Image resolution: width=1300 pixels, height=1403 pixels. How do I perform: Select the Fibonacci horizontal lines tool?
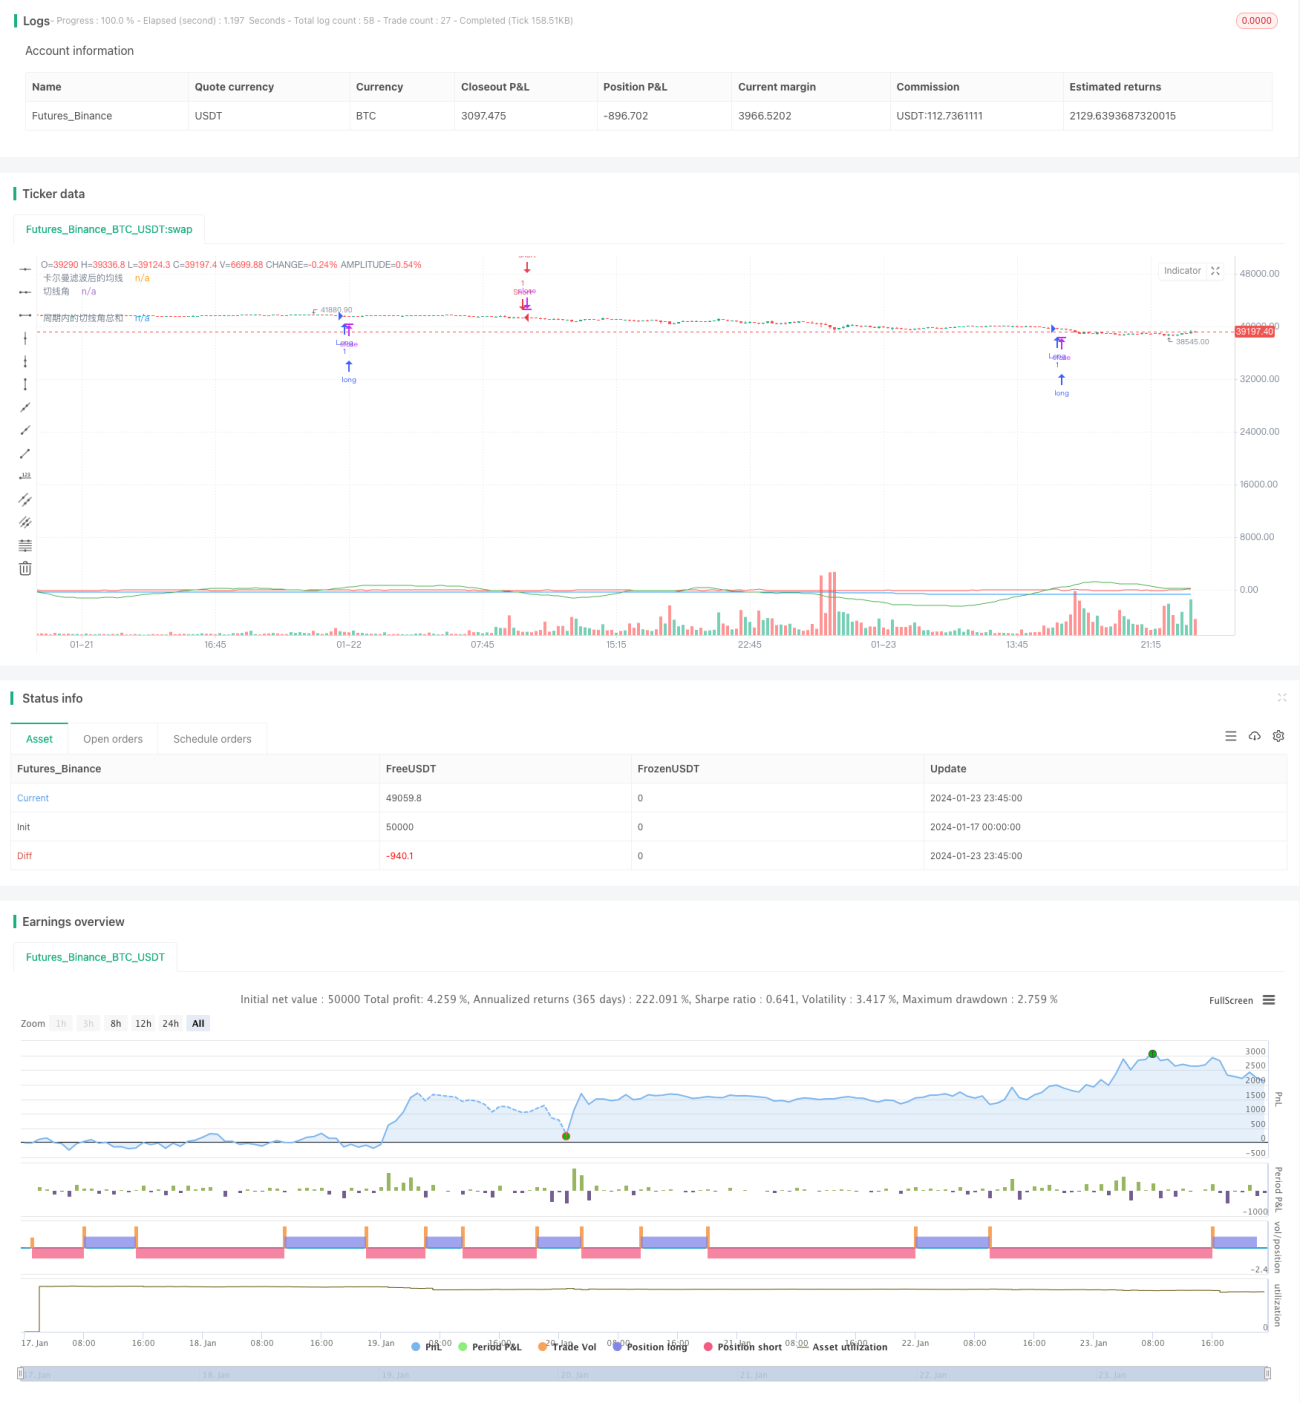tap(25, 545)
